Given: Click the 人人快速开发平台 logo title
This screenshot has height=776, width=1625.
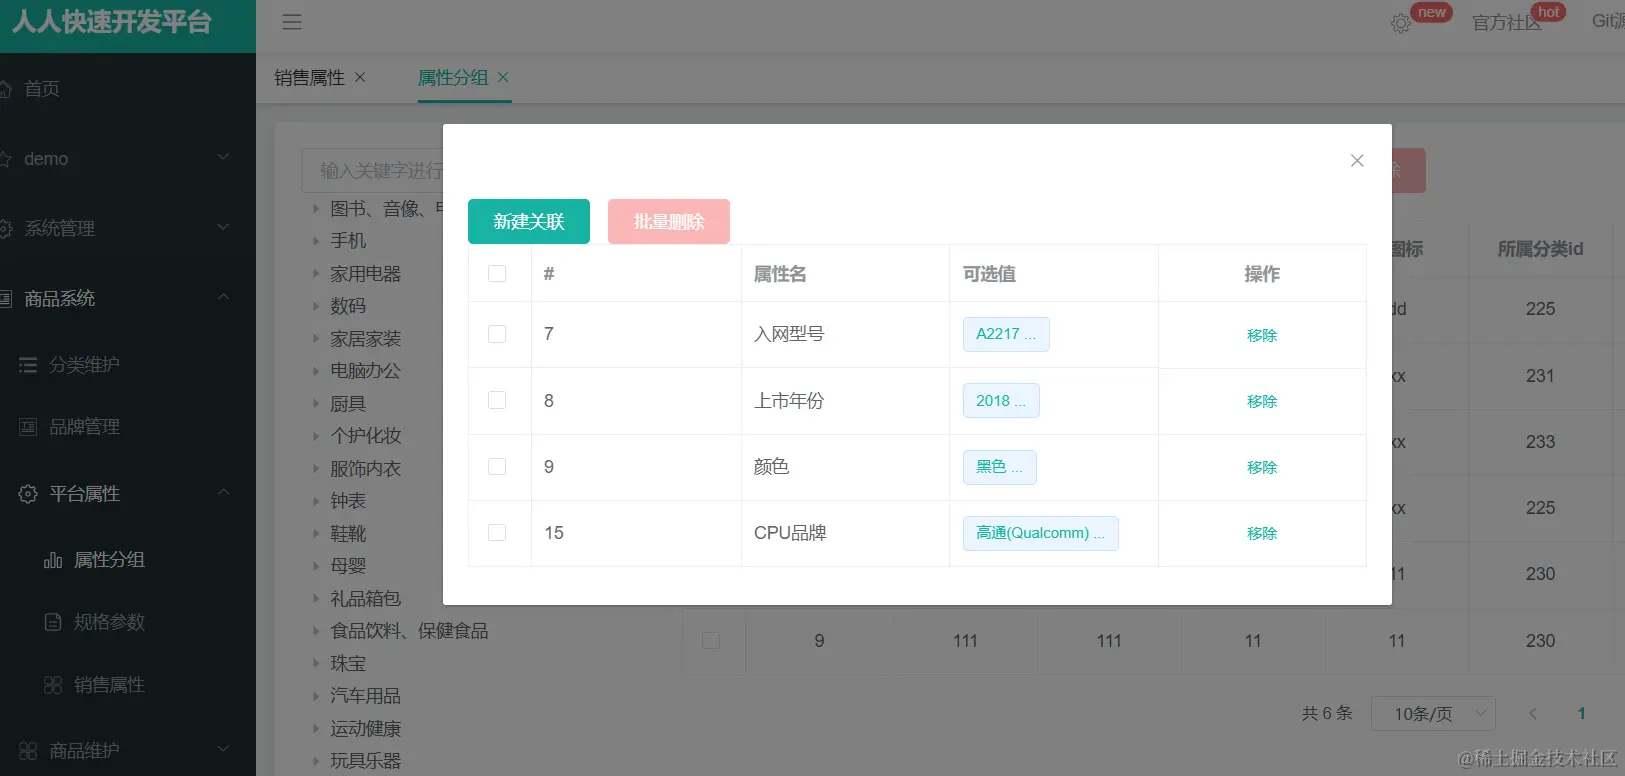Looking at the screenshot, I should click(112, 22).
